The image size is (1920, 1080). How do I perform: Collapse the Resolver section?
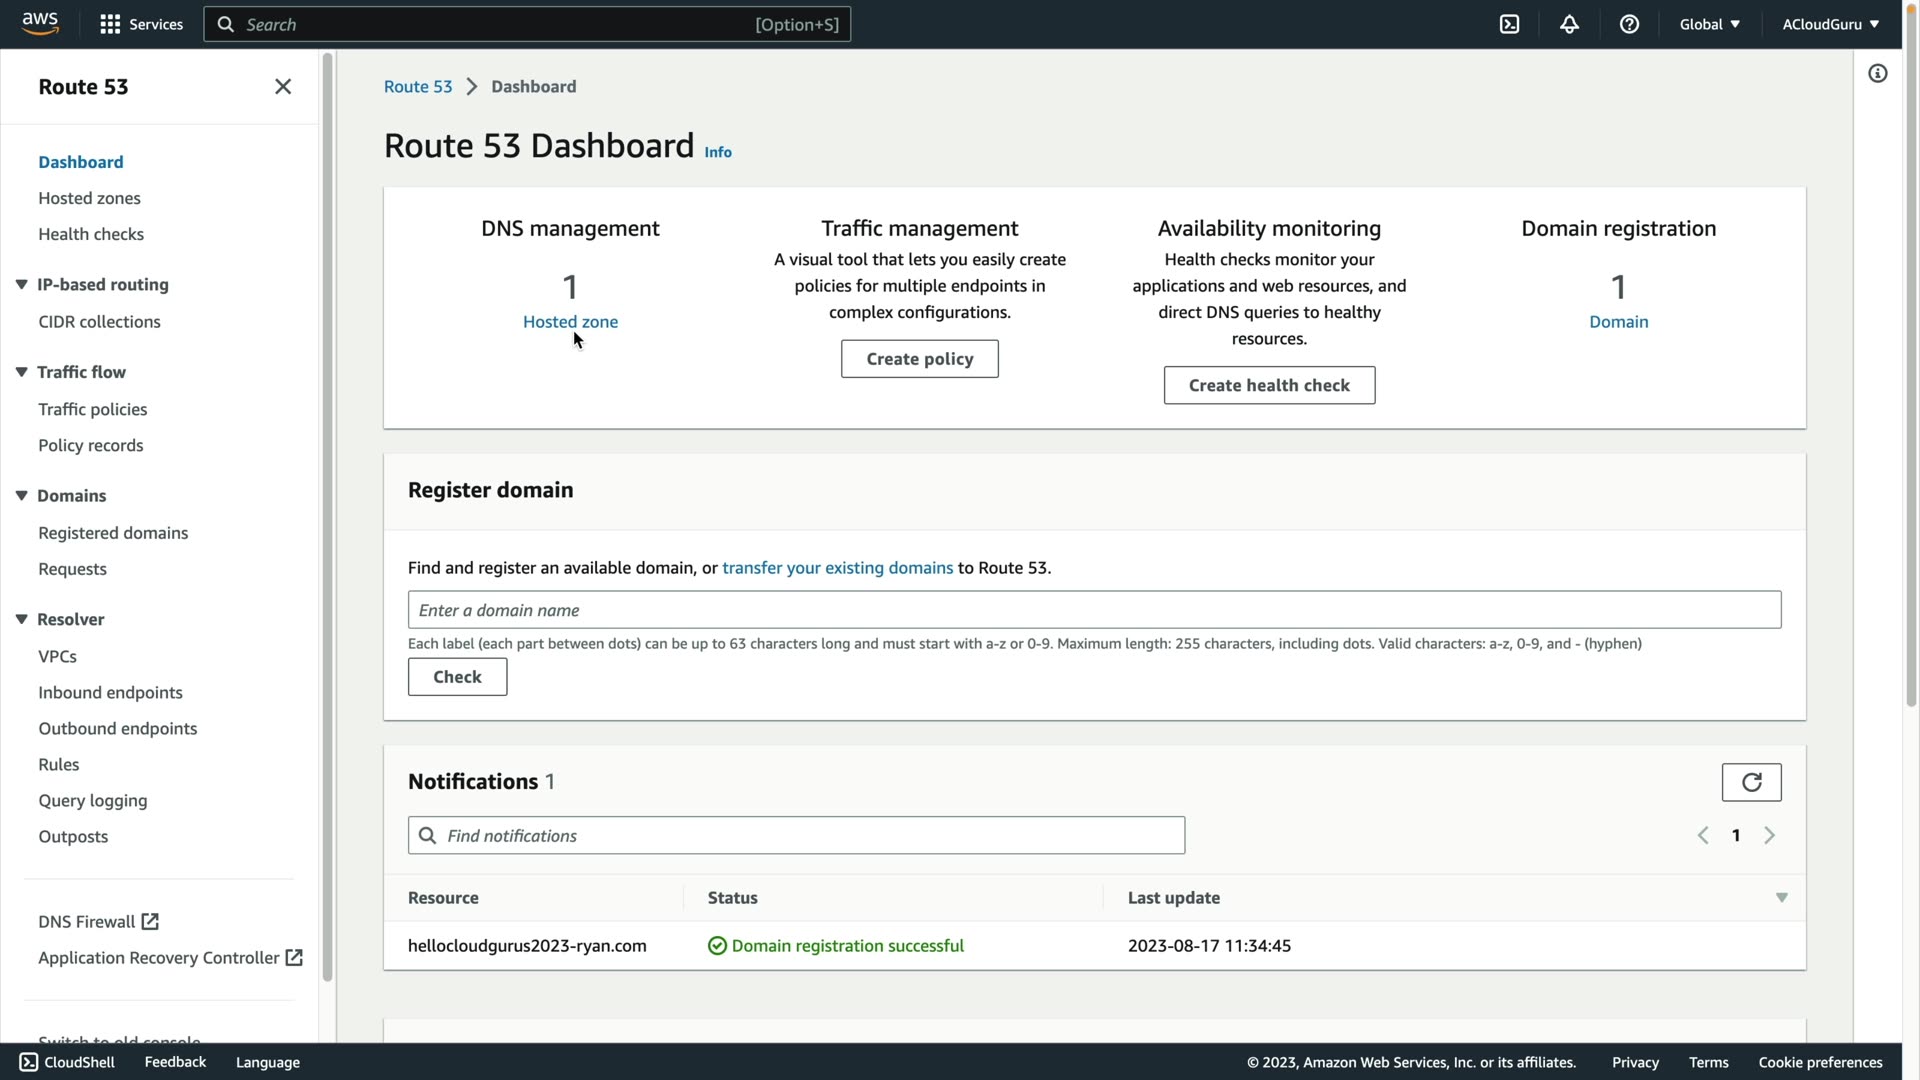pos(21,620)
